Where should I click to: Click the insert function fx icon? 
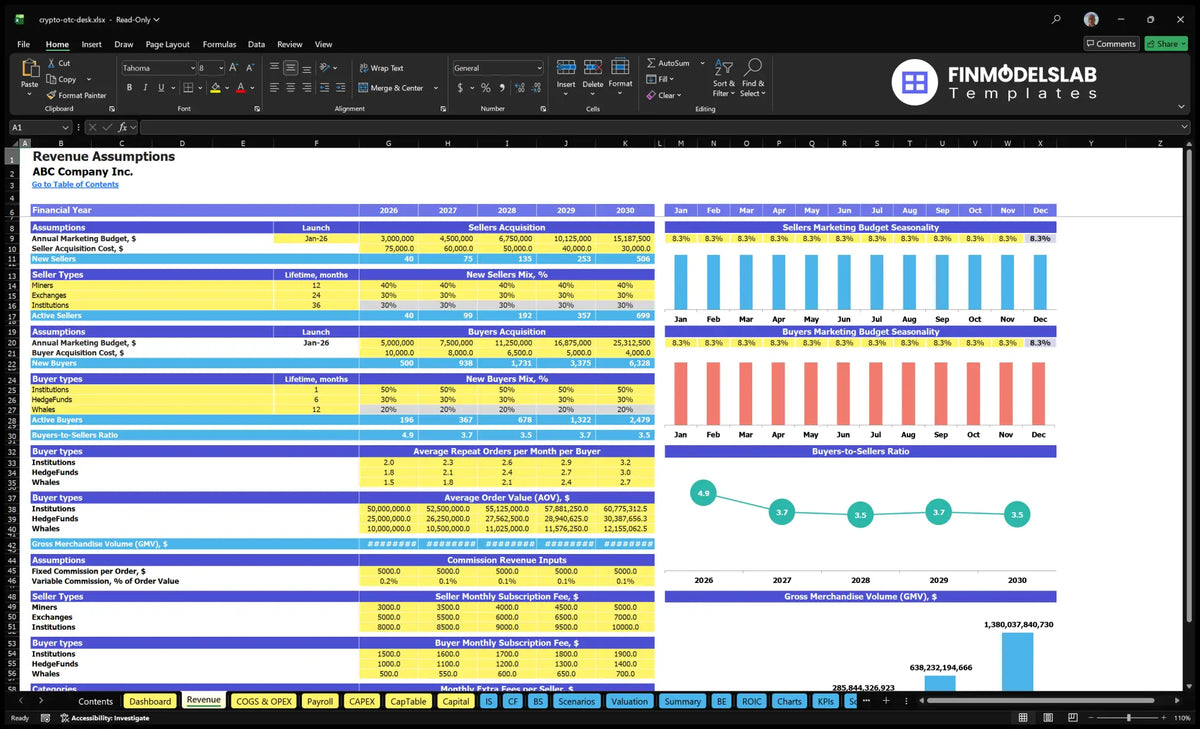coord(123,127)
